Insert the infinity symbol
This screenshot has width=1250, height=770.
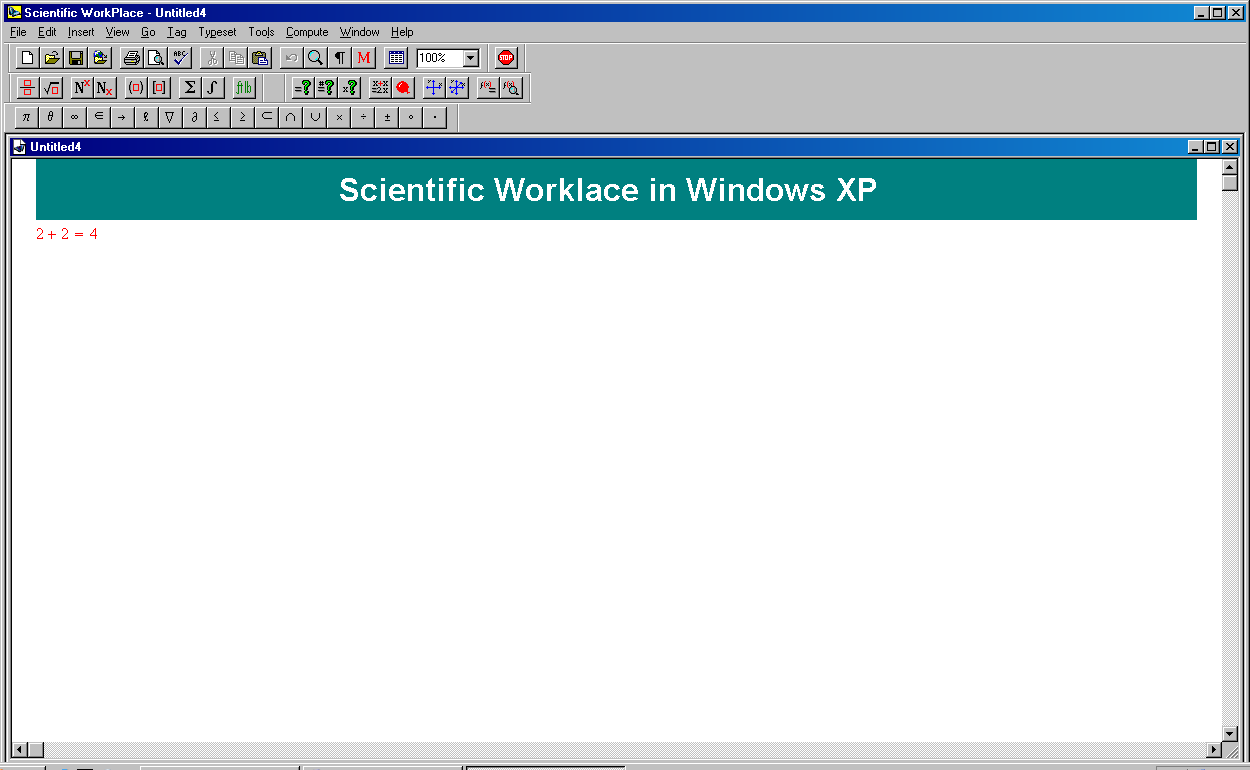pos(74,117)
